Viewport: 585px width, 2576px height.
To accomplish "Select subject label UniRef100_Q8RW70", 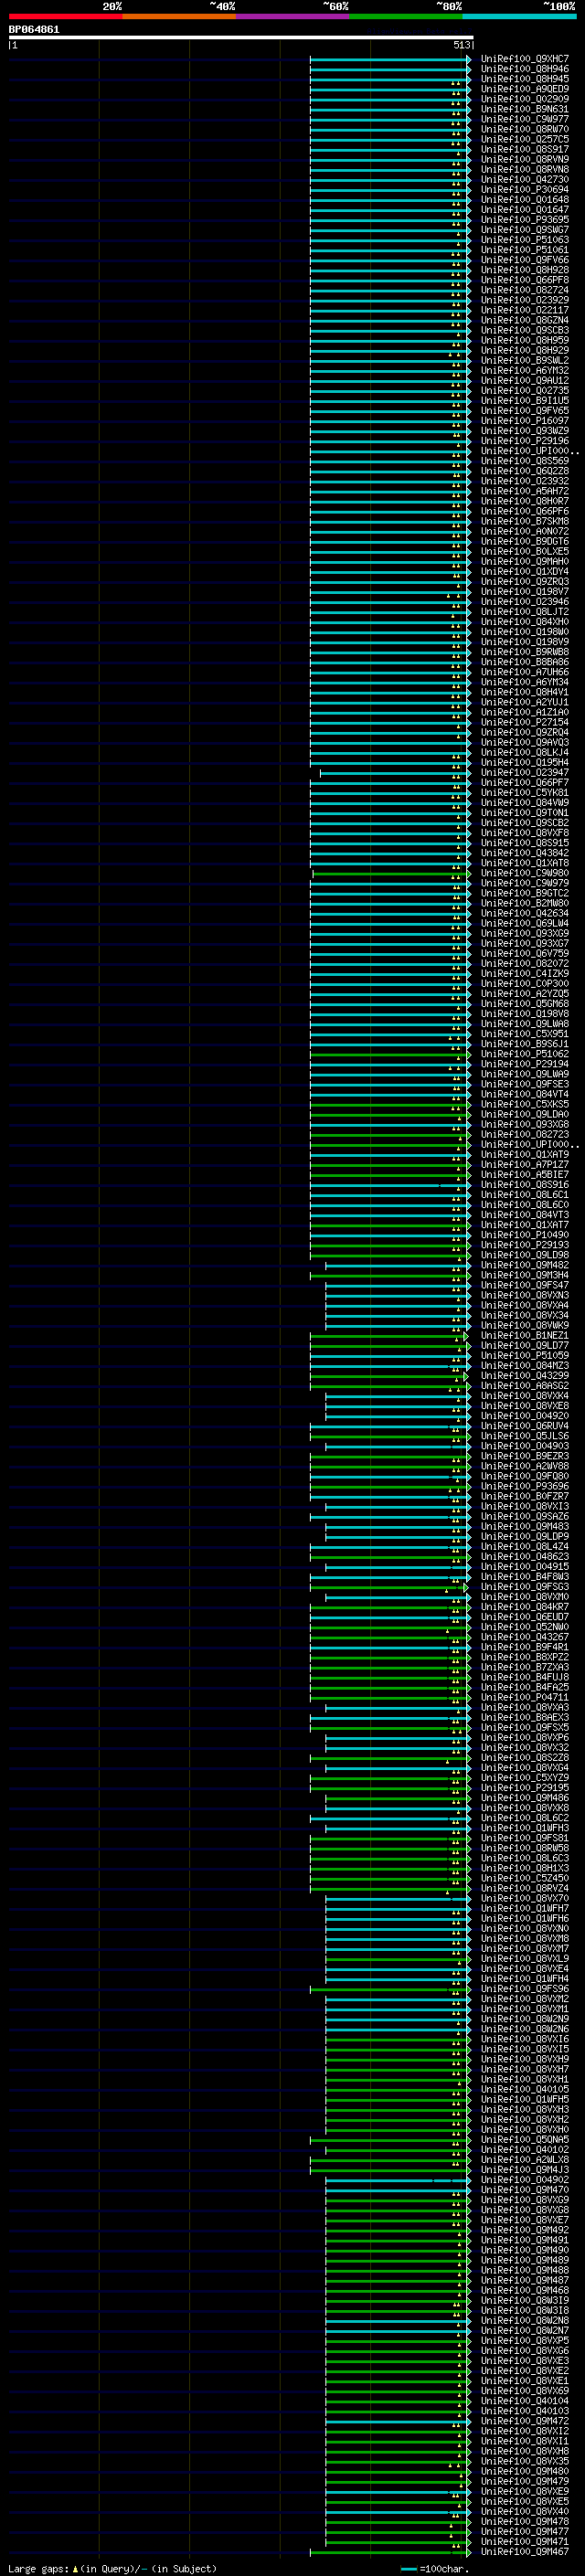I will [525, 129].
